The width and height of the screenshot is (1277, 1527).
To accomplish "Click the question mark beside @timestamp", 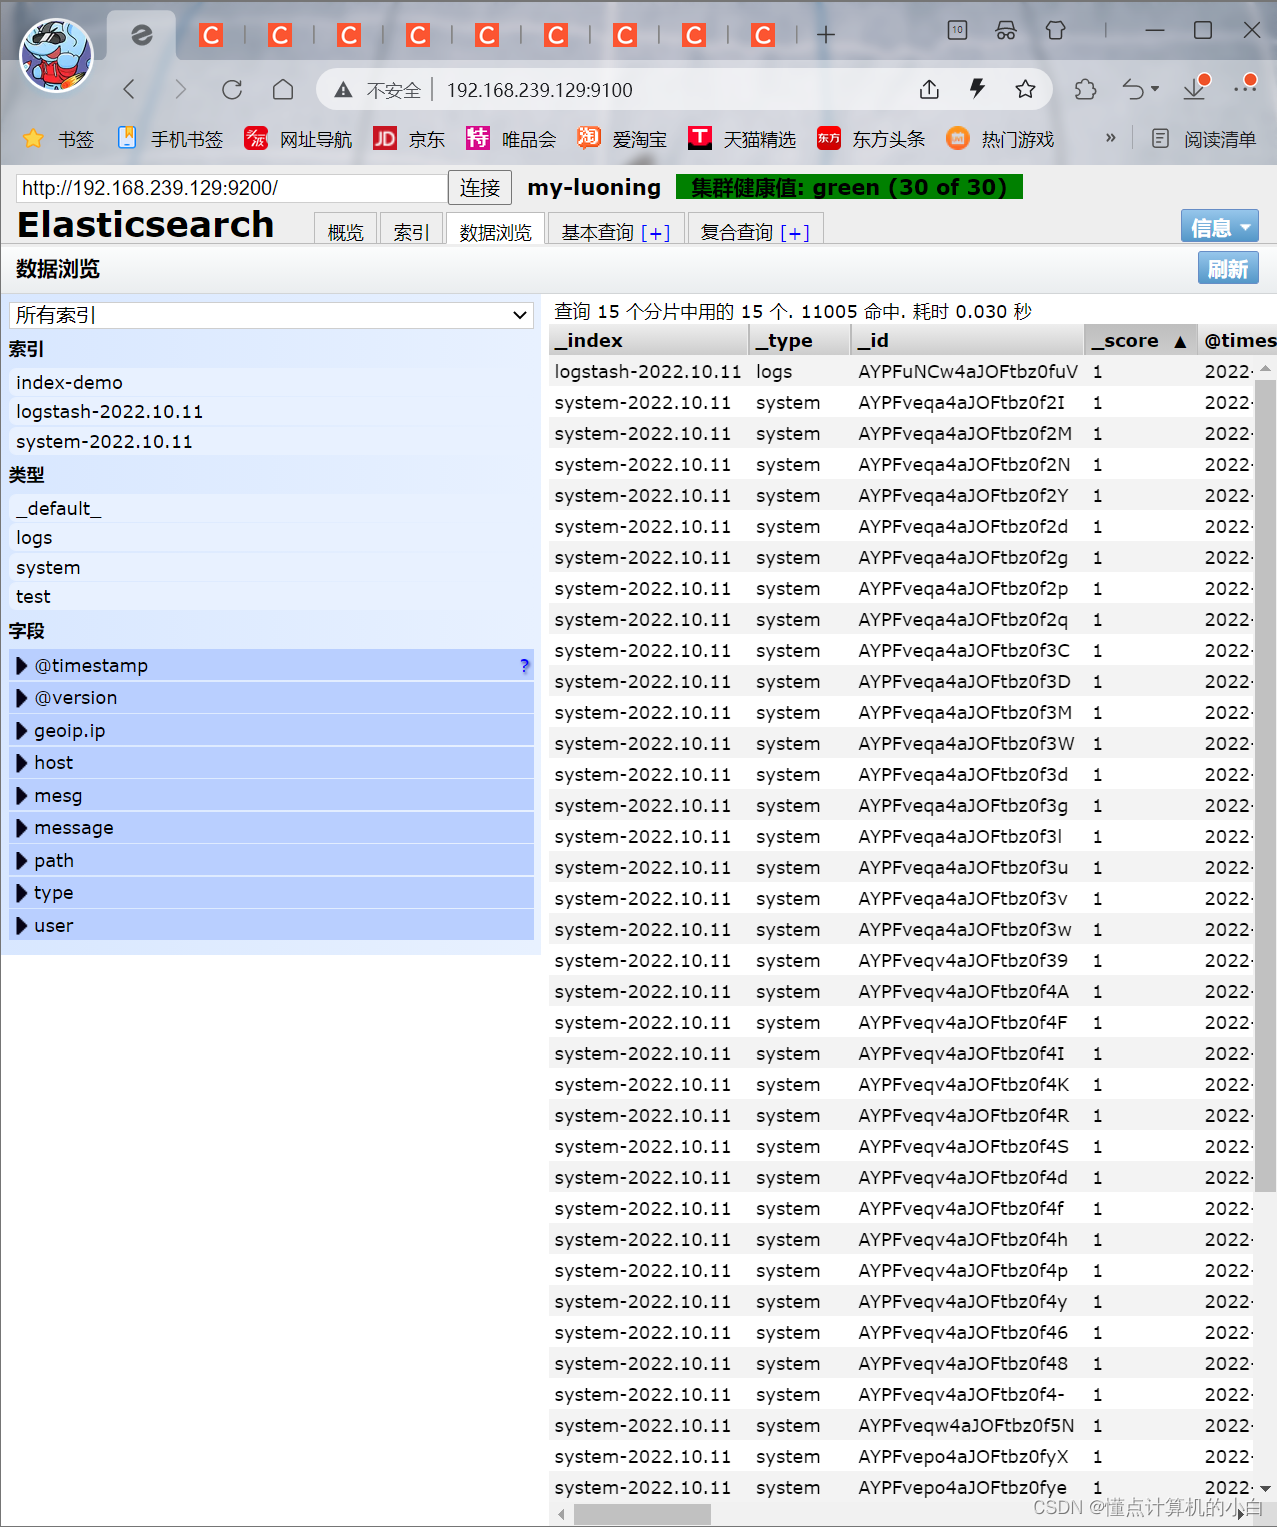I will 524,666.
